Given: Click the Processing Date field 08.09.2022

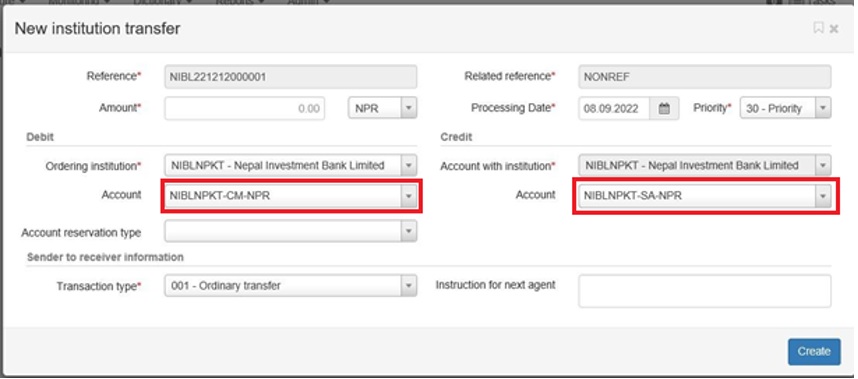Looking at the screenshot, I should tap(614, 108).
